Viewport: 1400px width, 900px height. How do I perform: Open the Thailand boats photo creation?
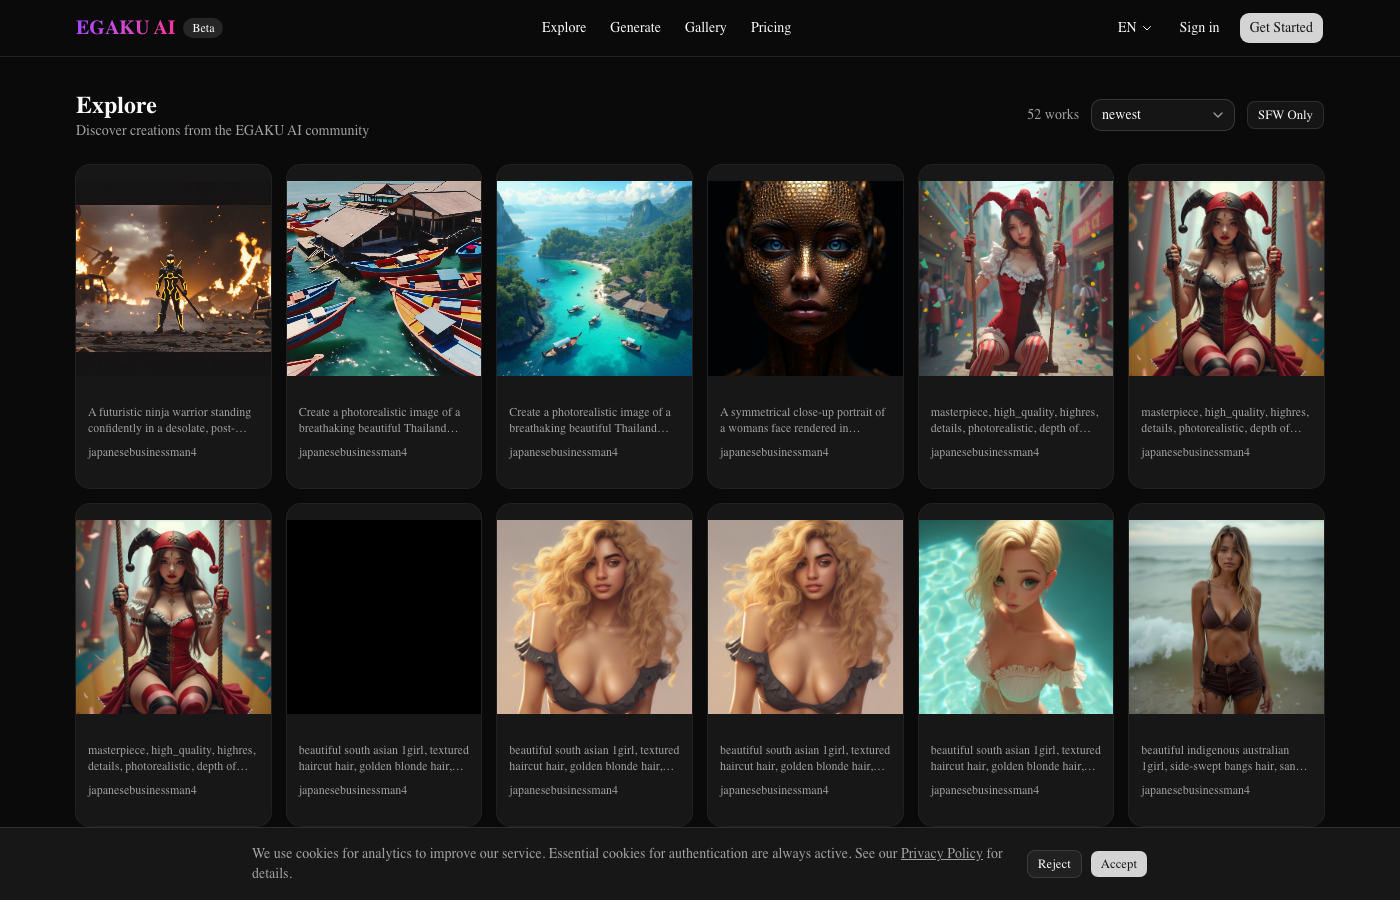click(383, 278)
